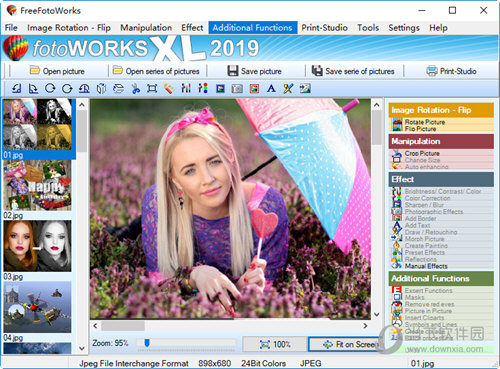This screenshot has width=500, height=369.
Task: Click Save serie of pictures button
Action: 353,71
